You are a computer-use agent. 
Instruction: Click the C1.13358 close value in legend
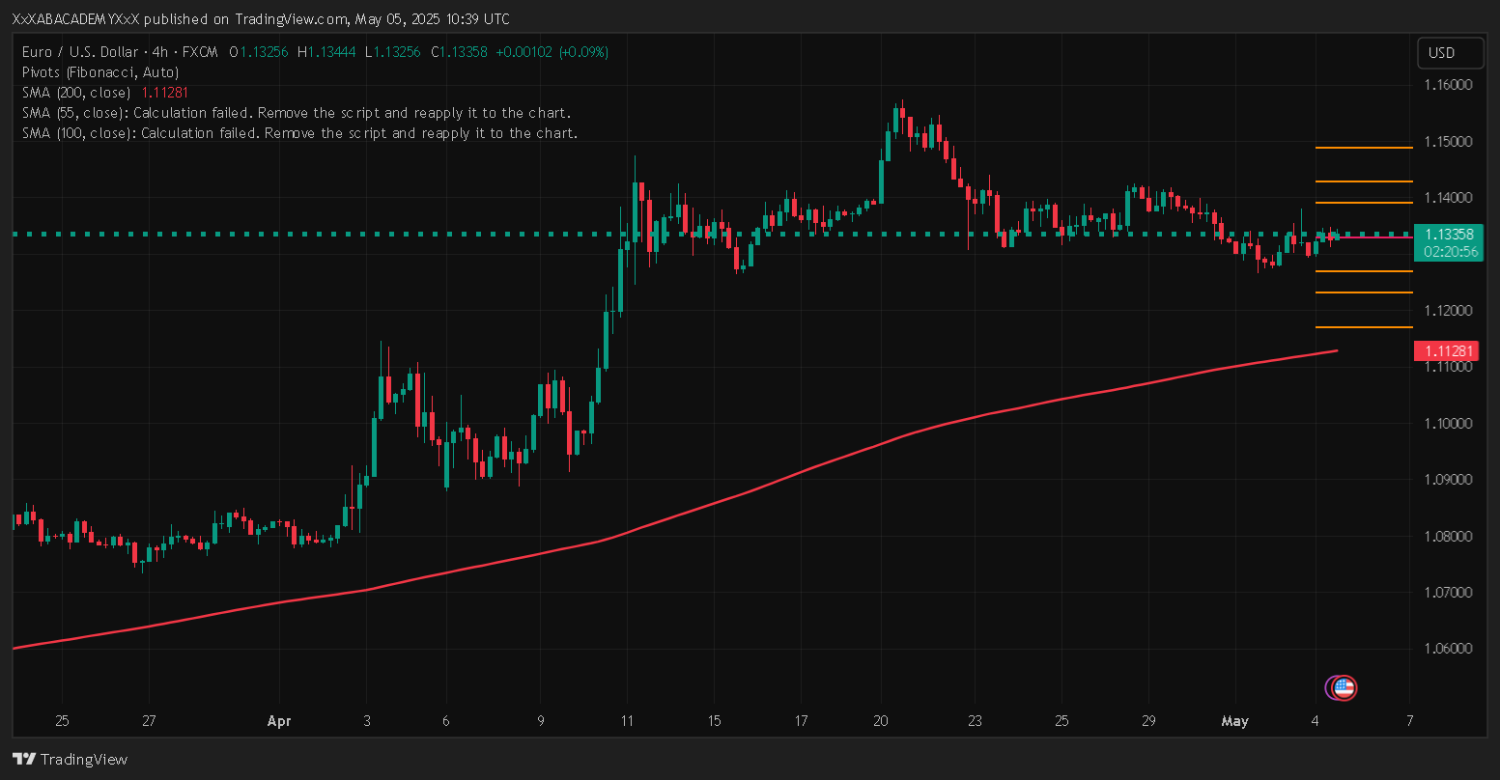click(459, 52)
